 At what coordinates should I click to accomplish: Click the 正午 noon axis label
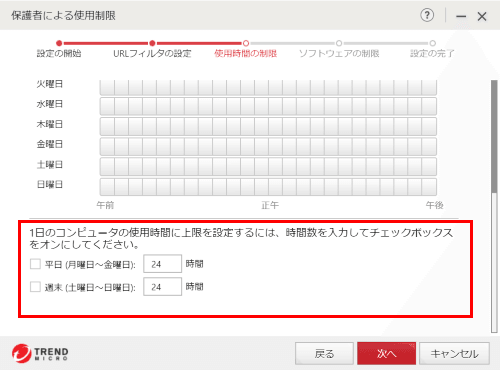(x=270, y=205)
